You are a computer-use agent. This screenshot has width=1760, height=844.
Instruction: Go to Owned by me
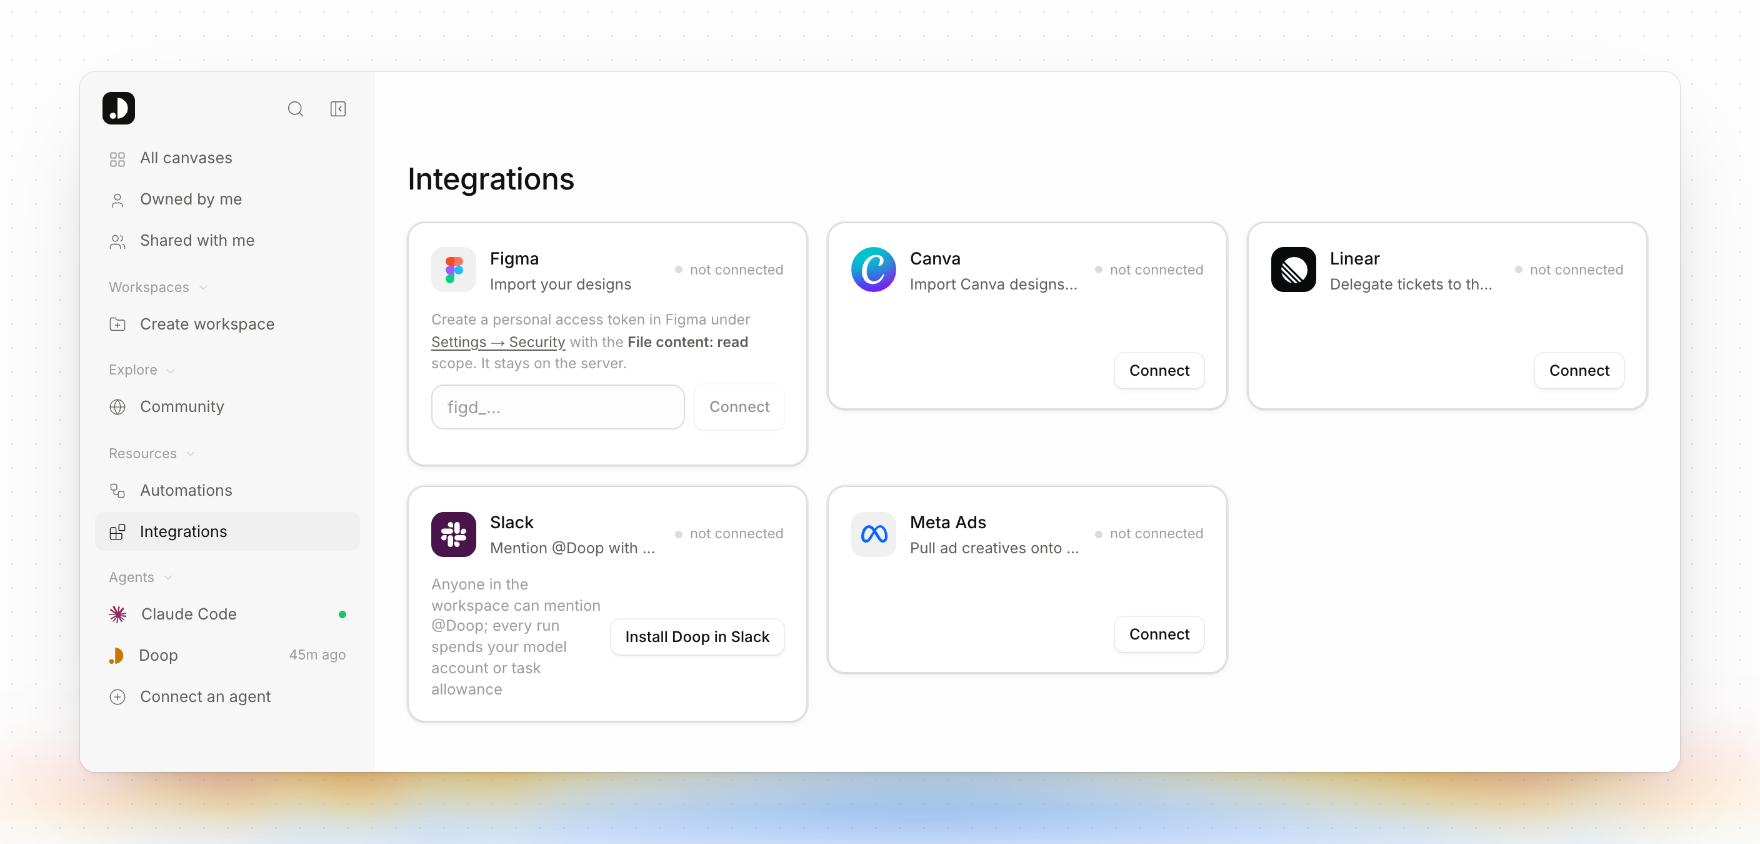point(227,199)
